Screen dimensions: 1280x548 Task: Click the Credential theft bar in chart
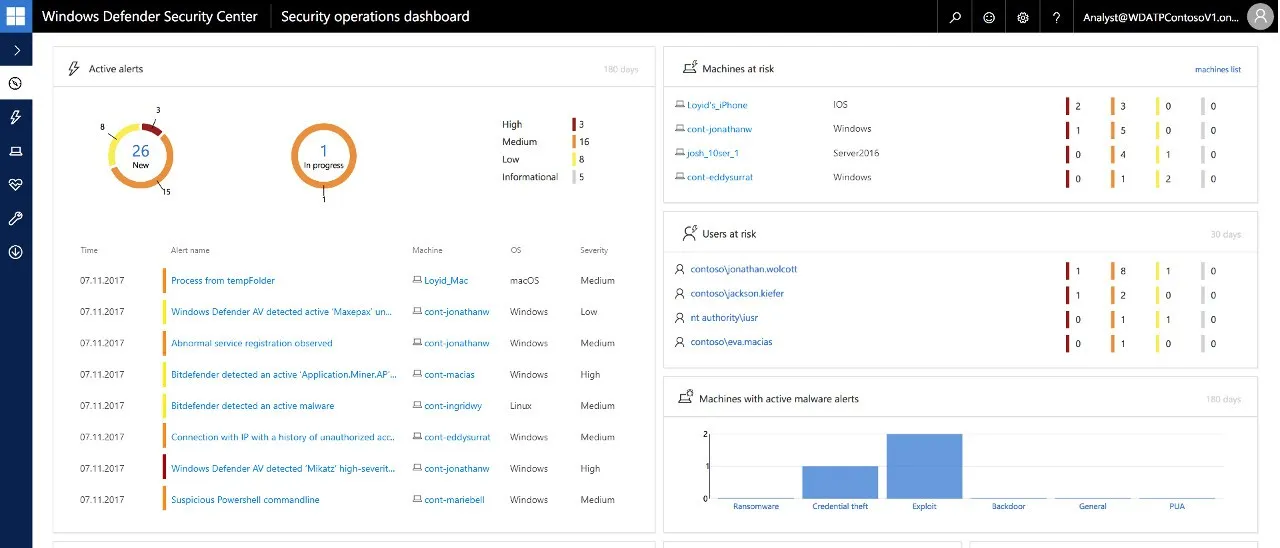coord(840,482)
